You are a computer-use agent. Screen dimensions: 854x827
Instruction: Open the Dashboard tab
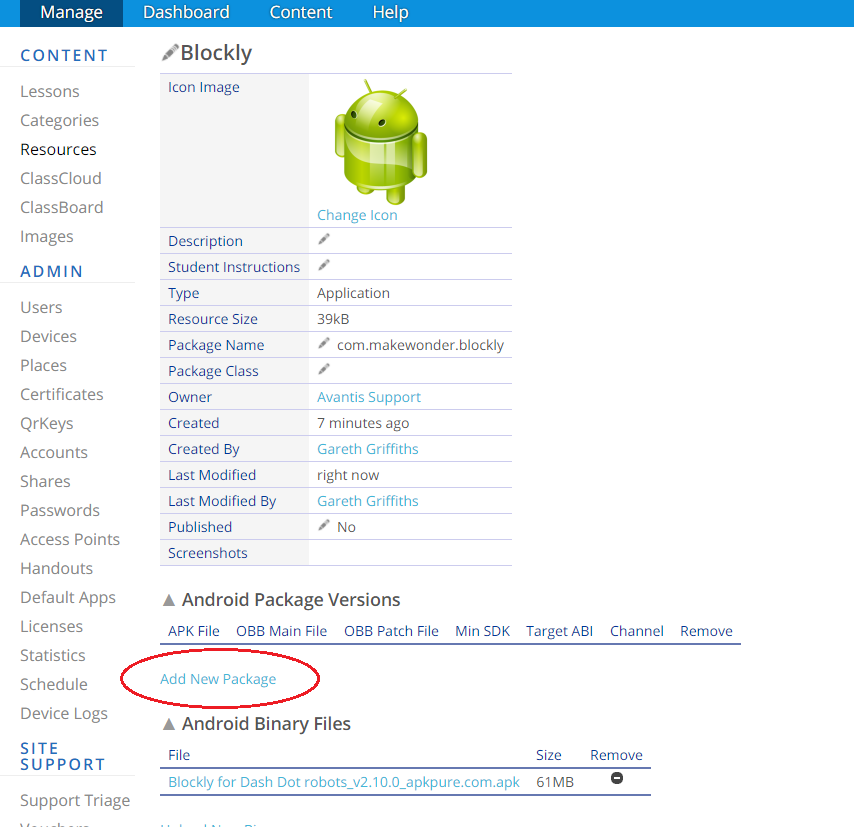tap(186, 13)
